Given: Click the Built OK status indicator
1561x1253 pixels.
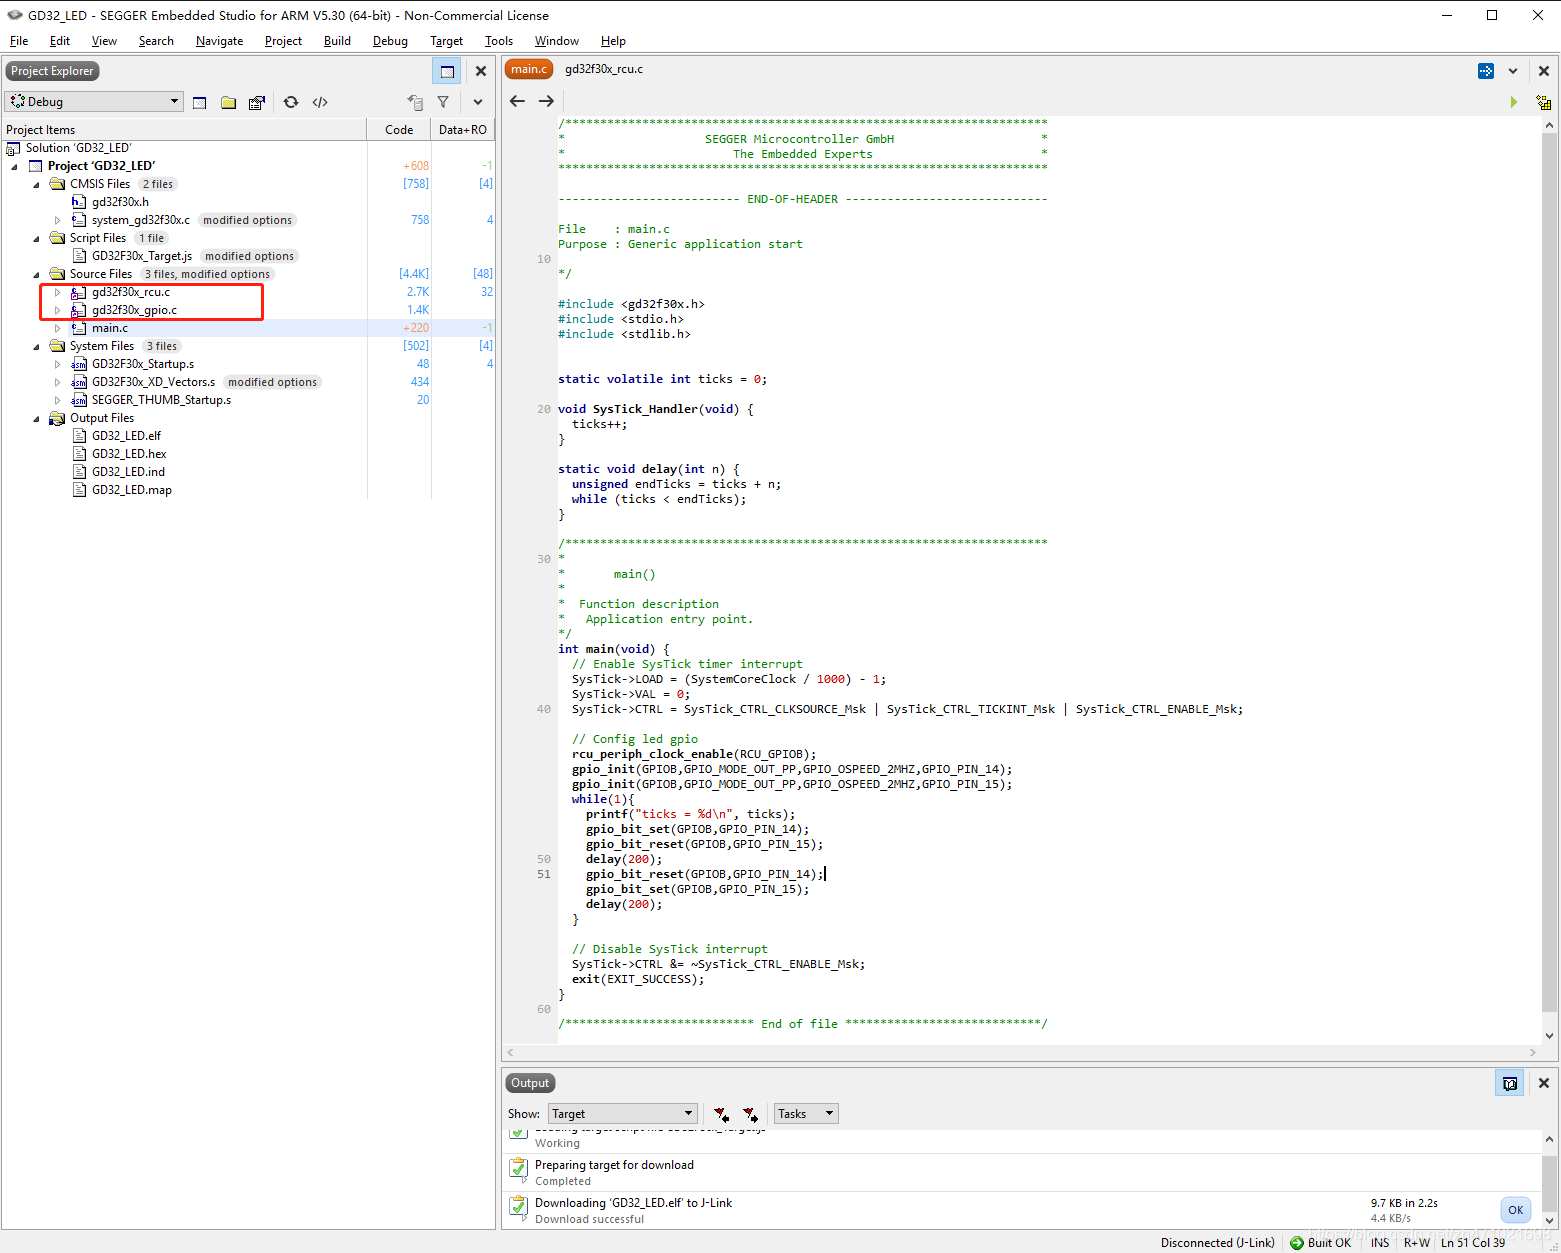Looking at the screenshot, I should (1320, 1243).
